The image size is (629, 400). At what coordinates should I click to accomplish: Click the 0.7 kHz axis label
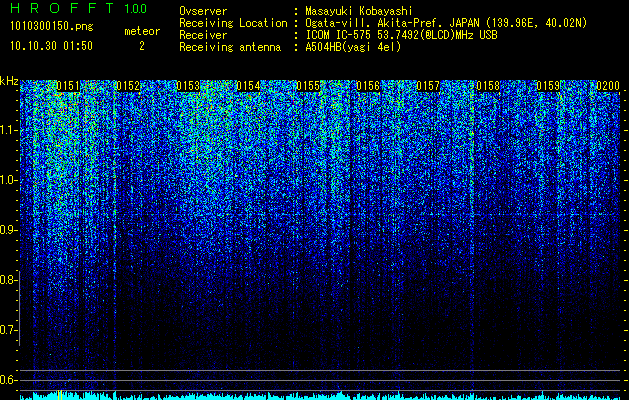(x=8, y=330)
